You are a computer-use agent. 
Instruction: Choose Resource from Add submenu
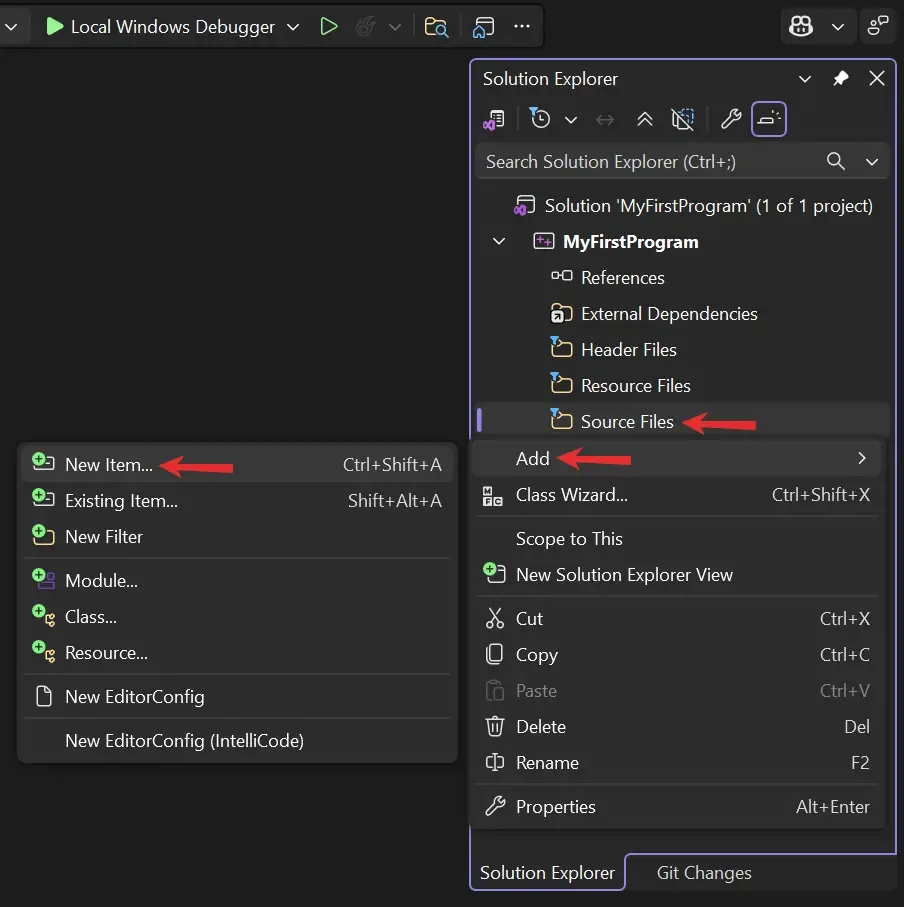237,653
